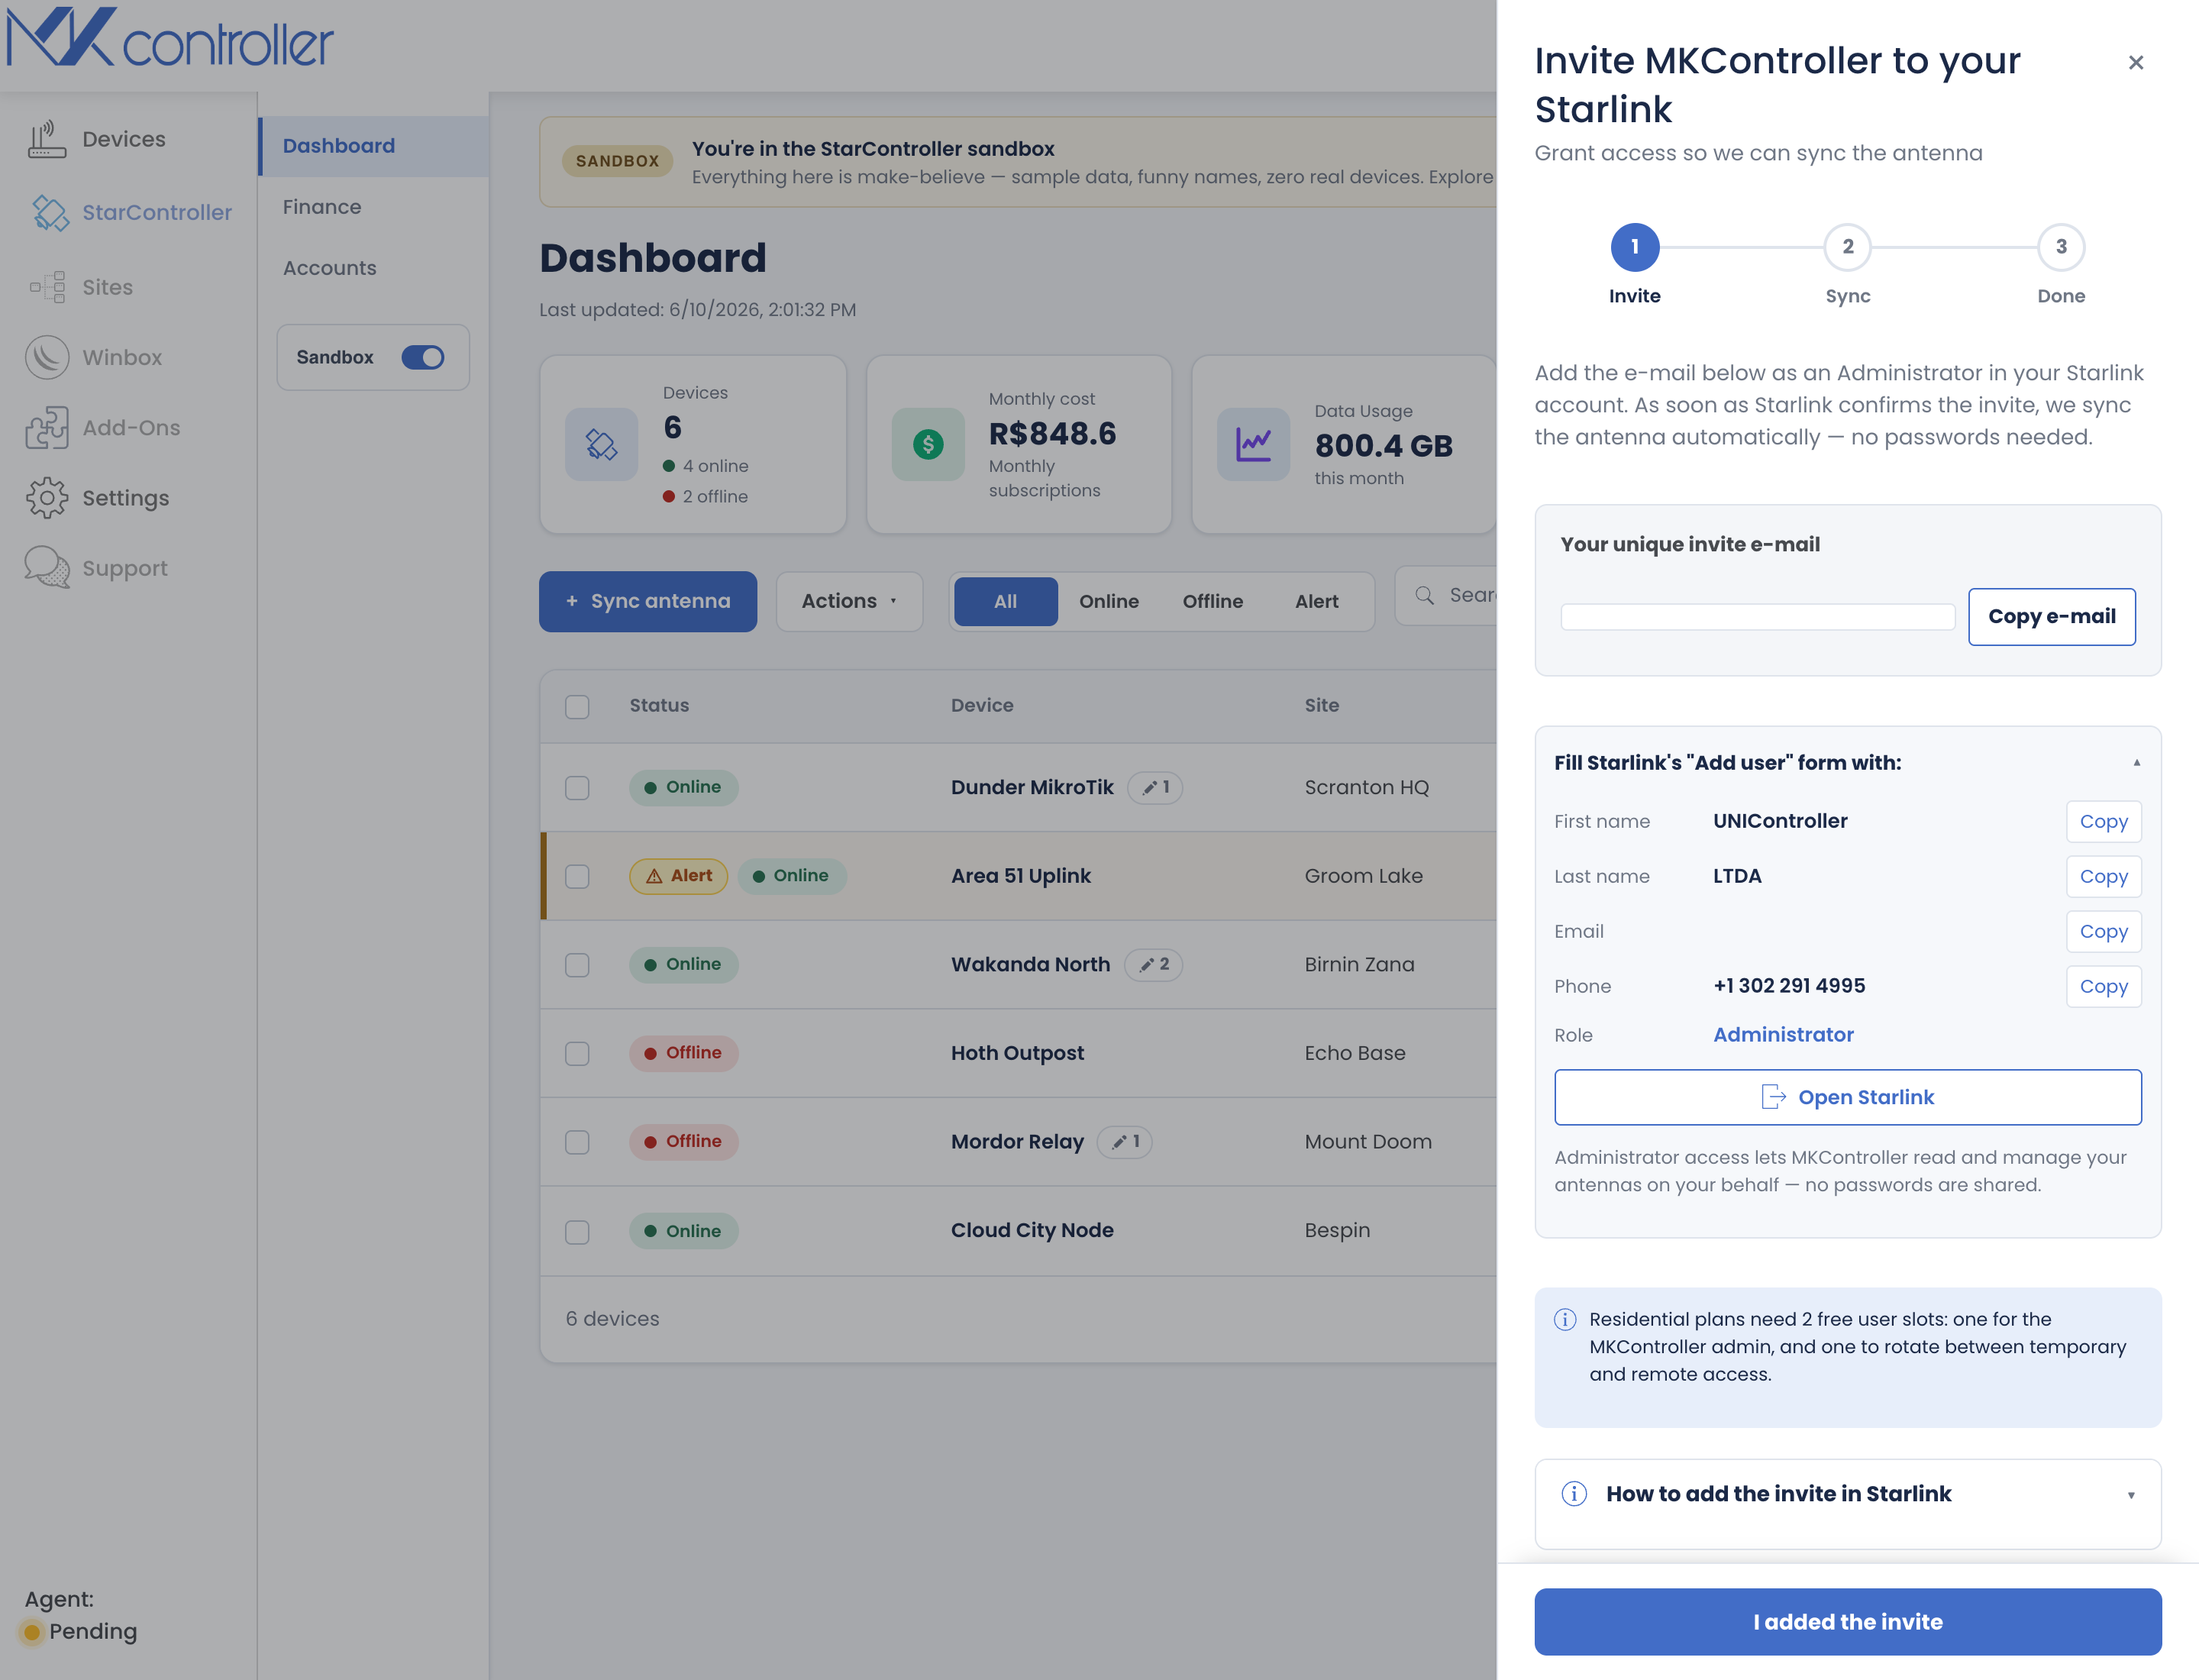Screen dimensions: 2199x1680
Task: Select the Dunder MikroTik row checkbox
Action: click(x=577, y=788)
